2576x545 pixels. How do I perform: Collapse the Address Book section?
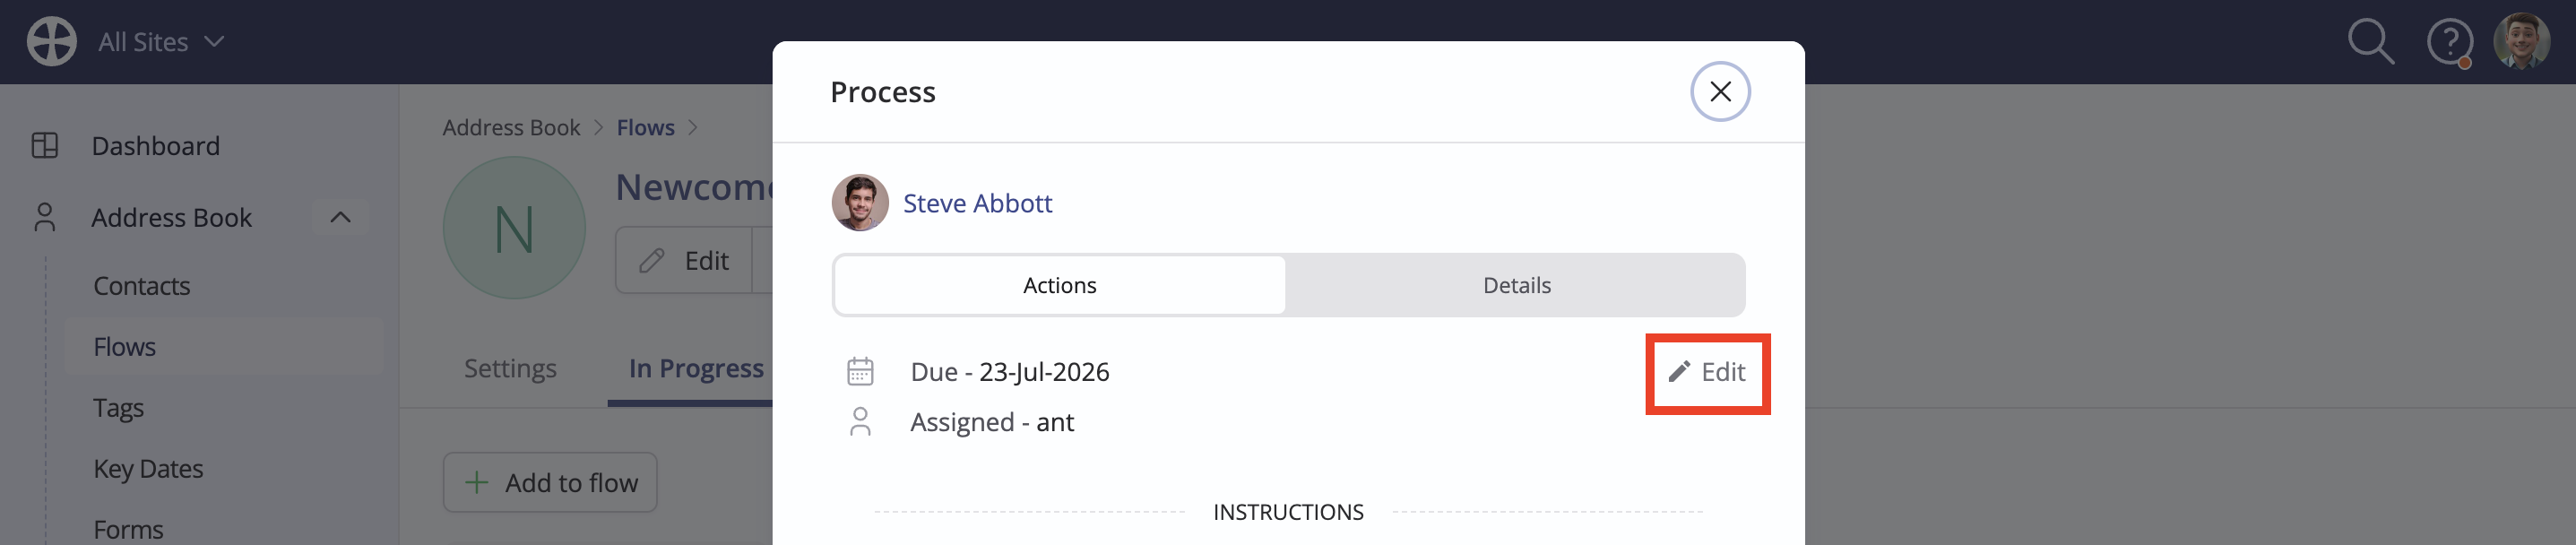[340, 217]
